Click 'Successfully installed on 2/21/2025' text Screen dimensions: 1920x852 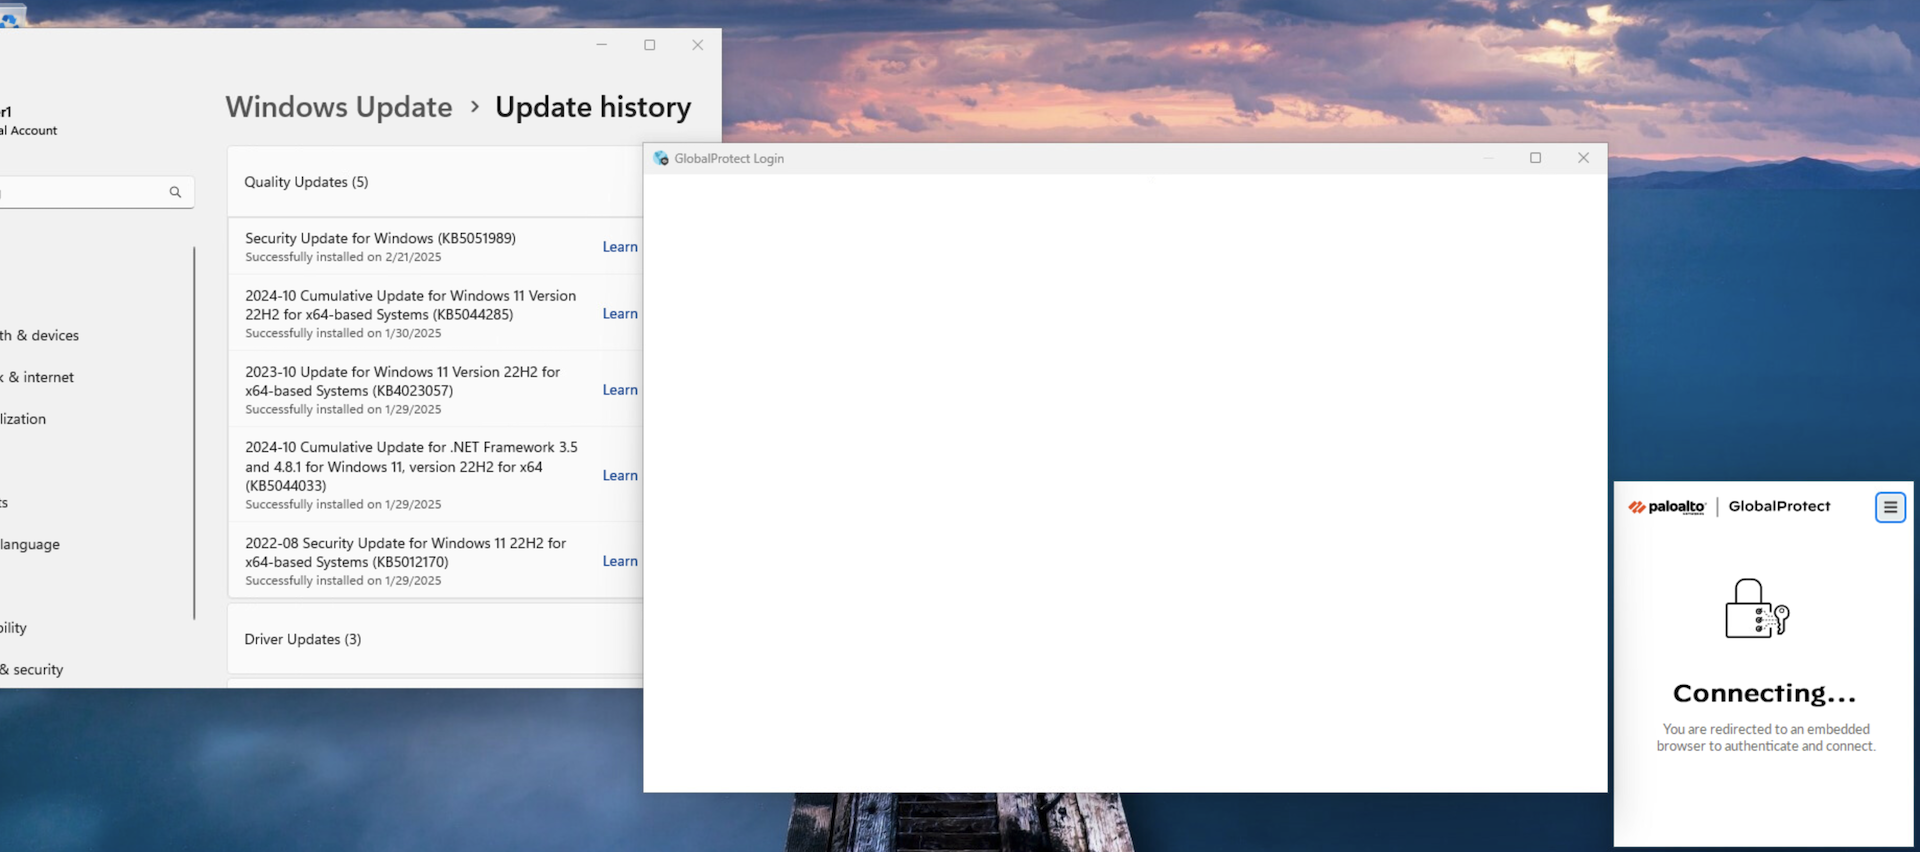click(343, 257)
